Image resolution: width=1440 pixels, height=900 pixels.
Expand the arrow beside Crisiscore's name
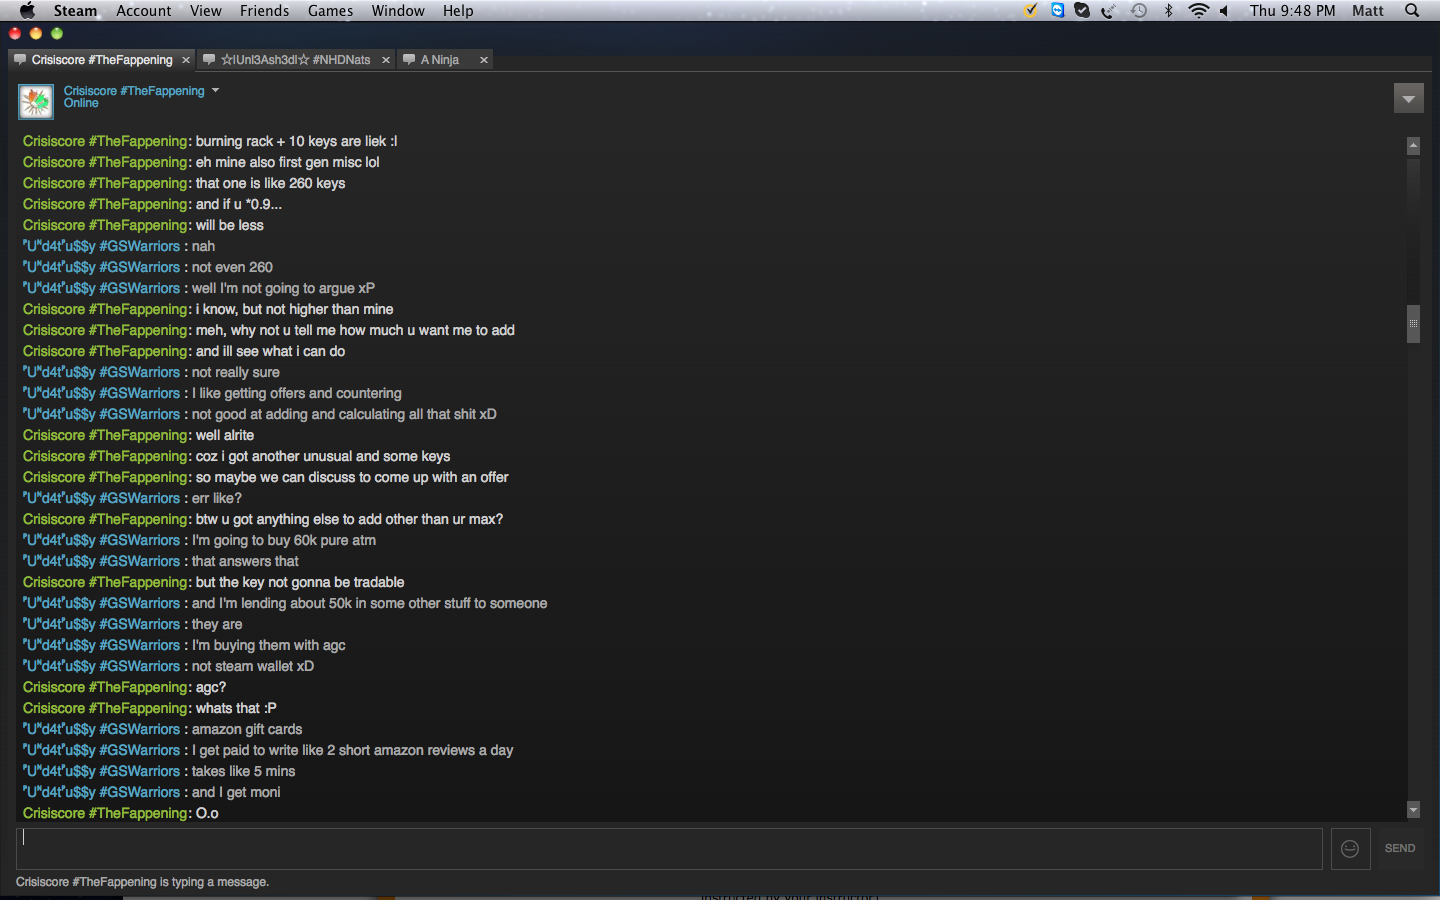215,90
